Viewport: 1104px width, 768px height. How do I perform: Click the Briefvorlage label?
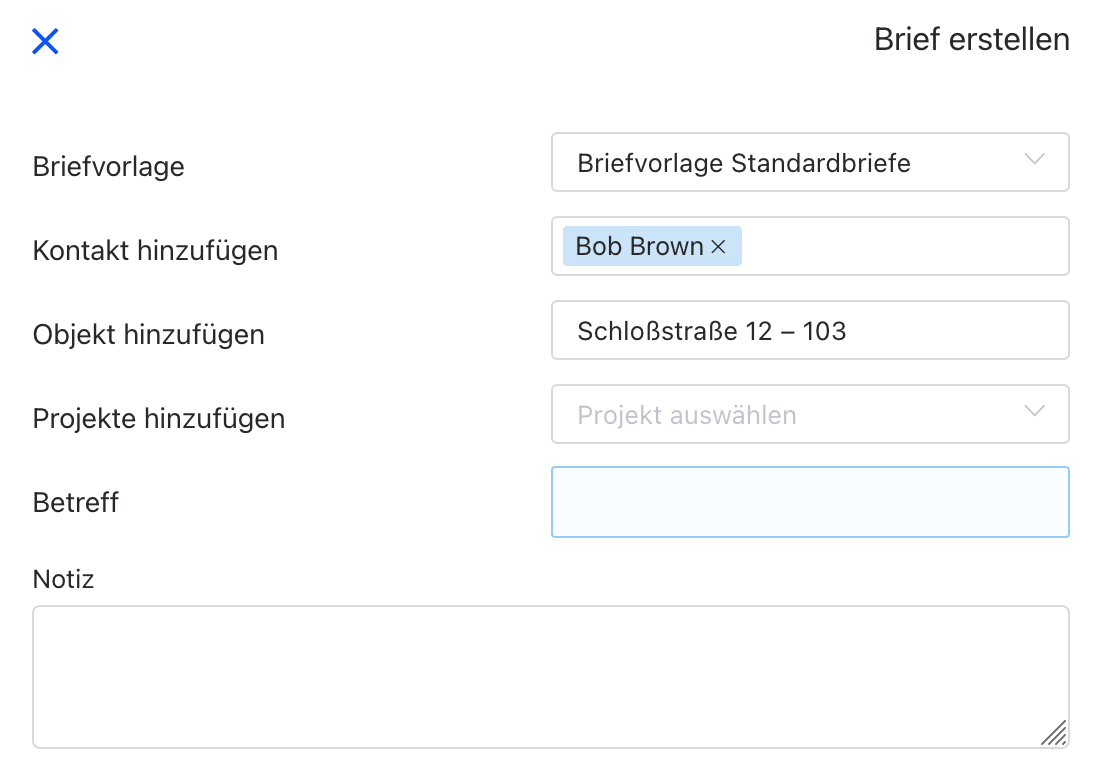click(x=109, y=166)
